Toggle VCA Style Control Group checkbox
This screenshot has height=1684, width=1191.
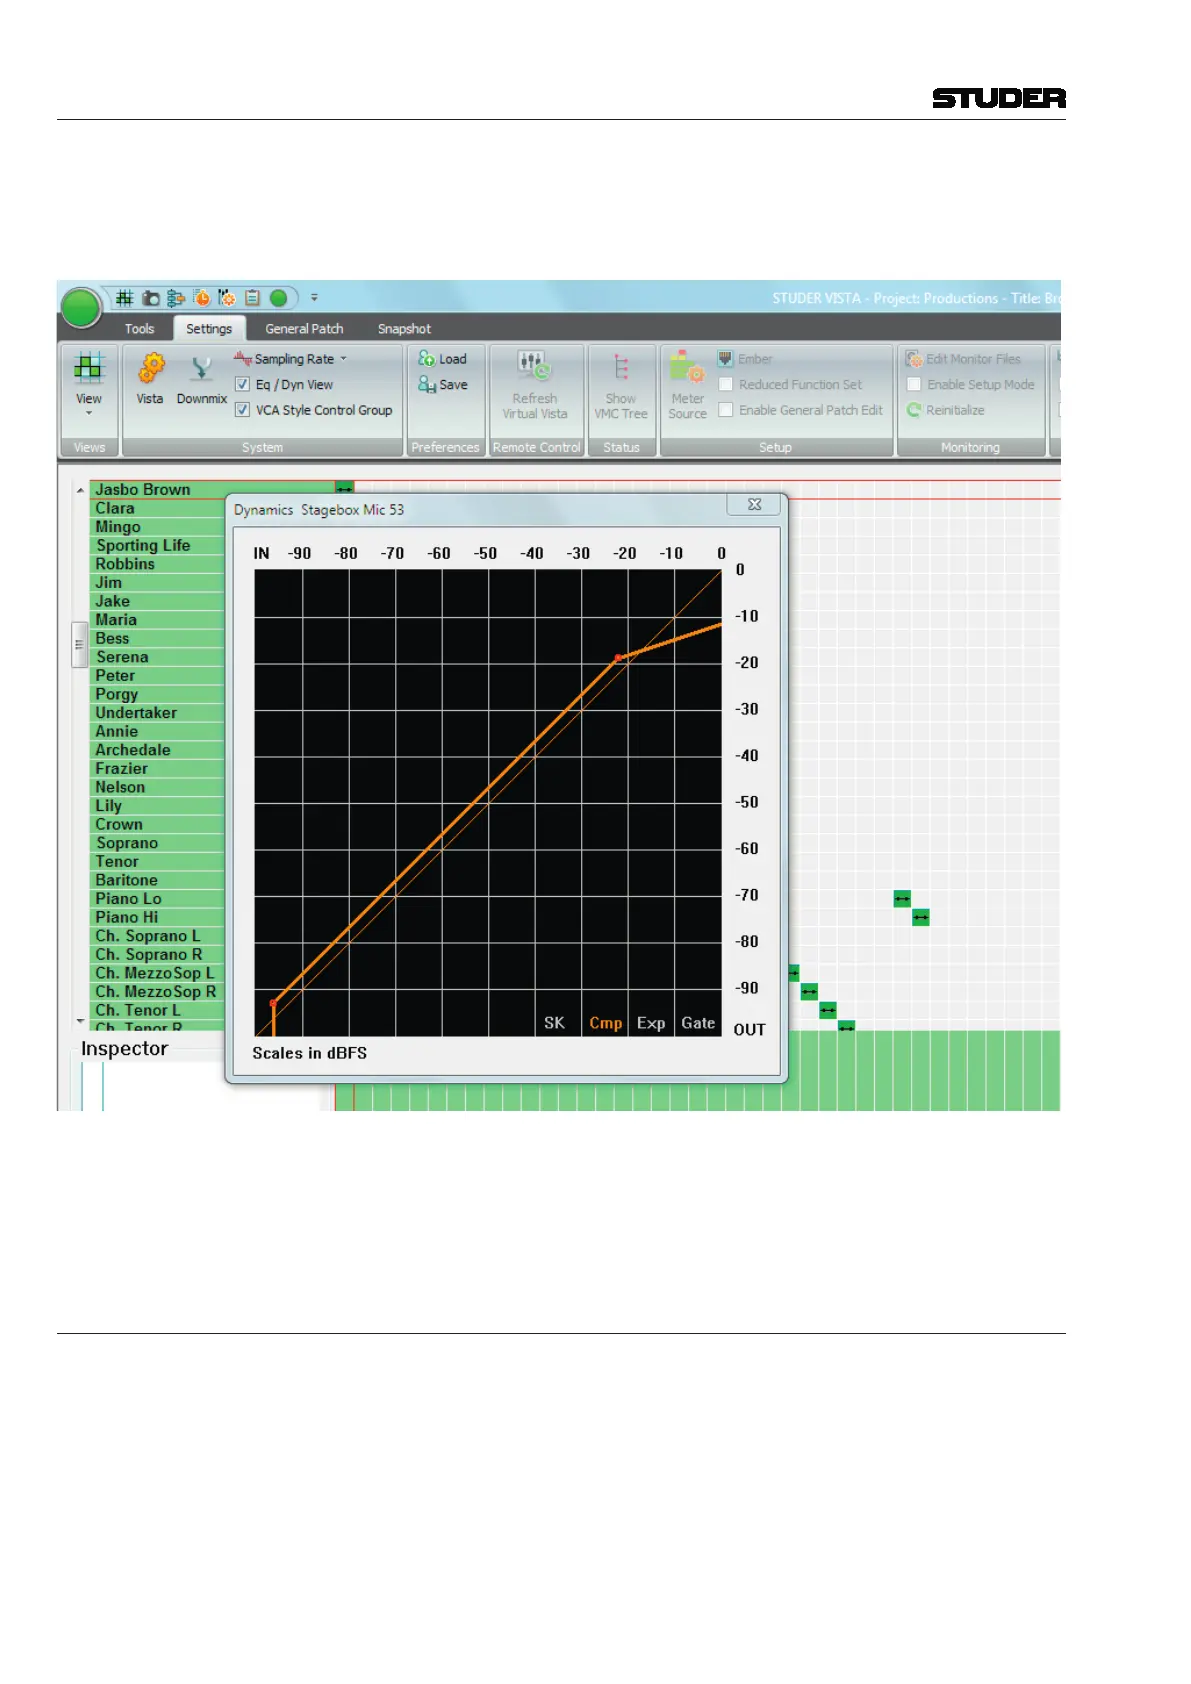(x=242, y=410)
